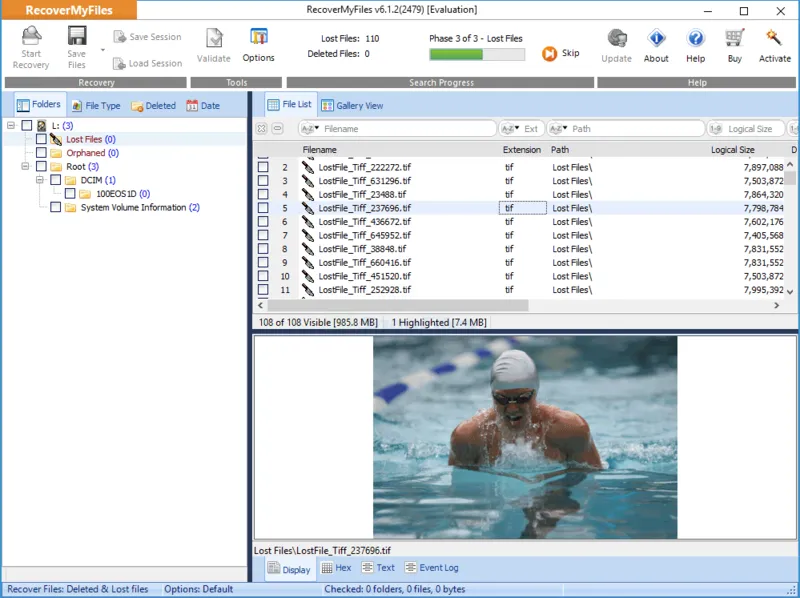Skip the current search phase
Screen dimensions: 800x598
561,53
